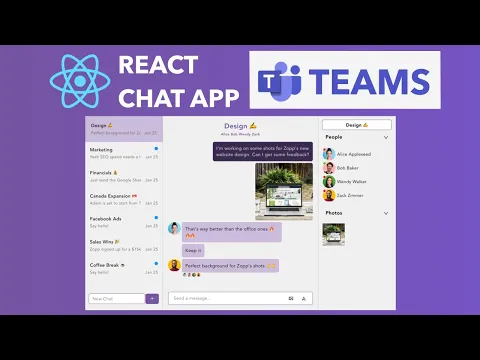This screenshot has height=360, width=480.
Task: Click the sender avatar beside 'That's way better' message
Action: click(174, 229)
